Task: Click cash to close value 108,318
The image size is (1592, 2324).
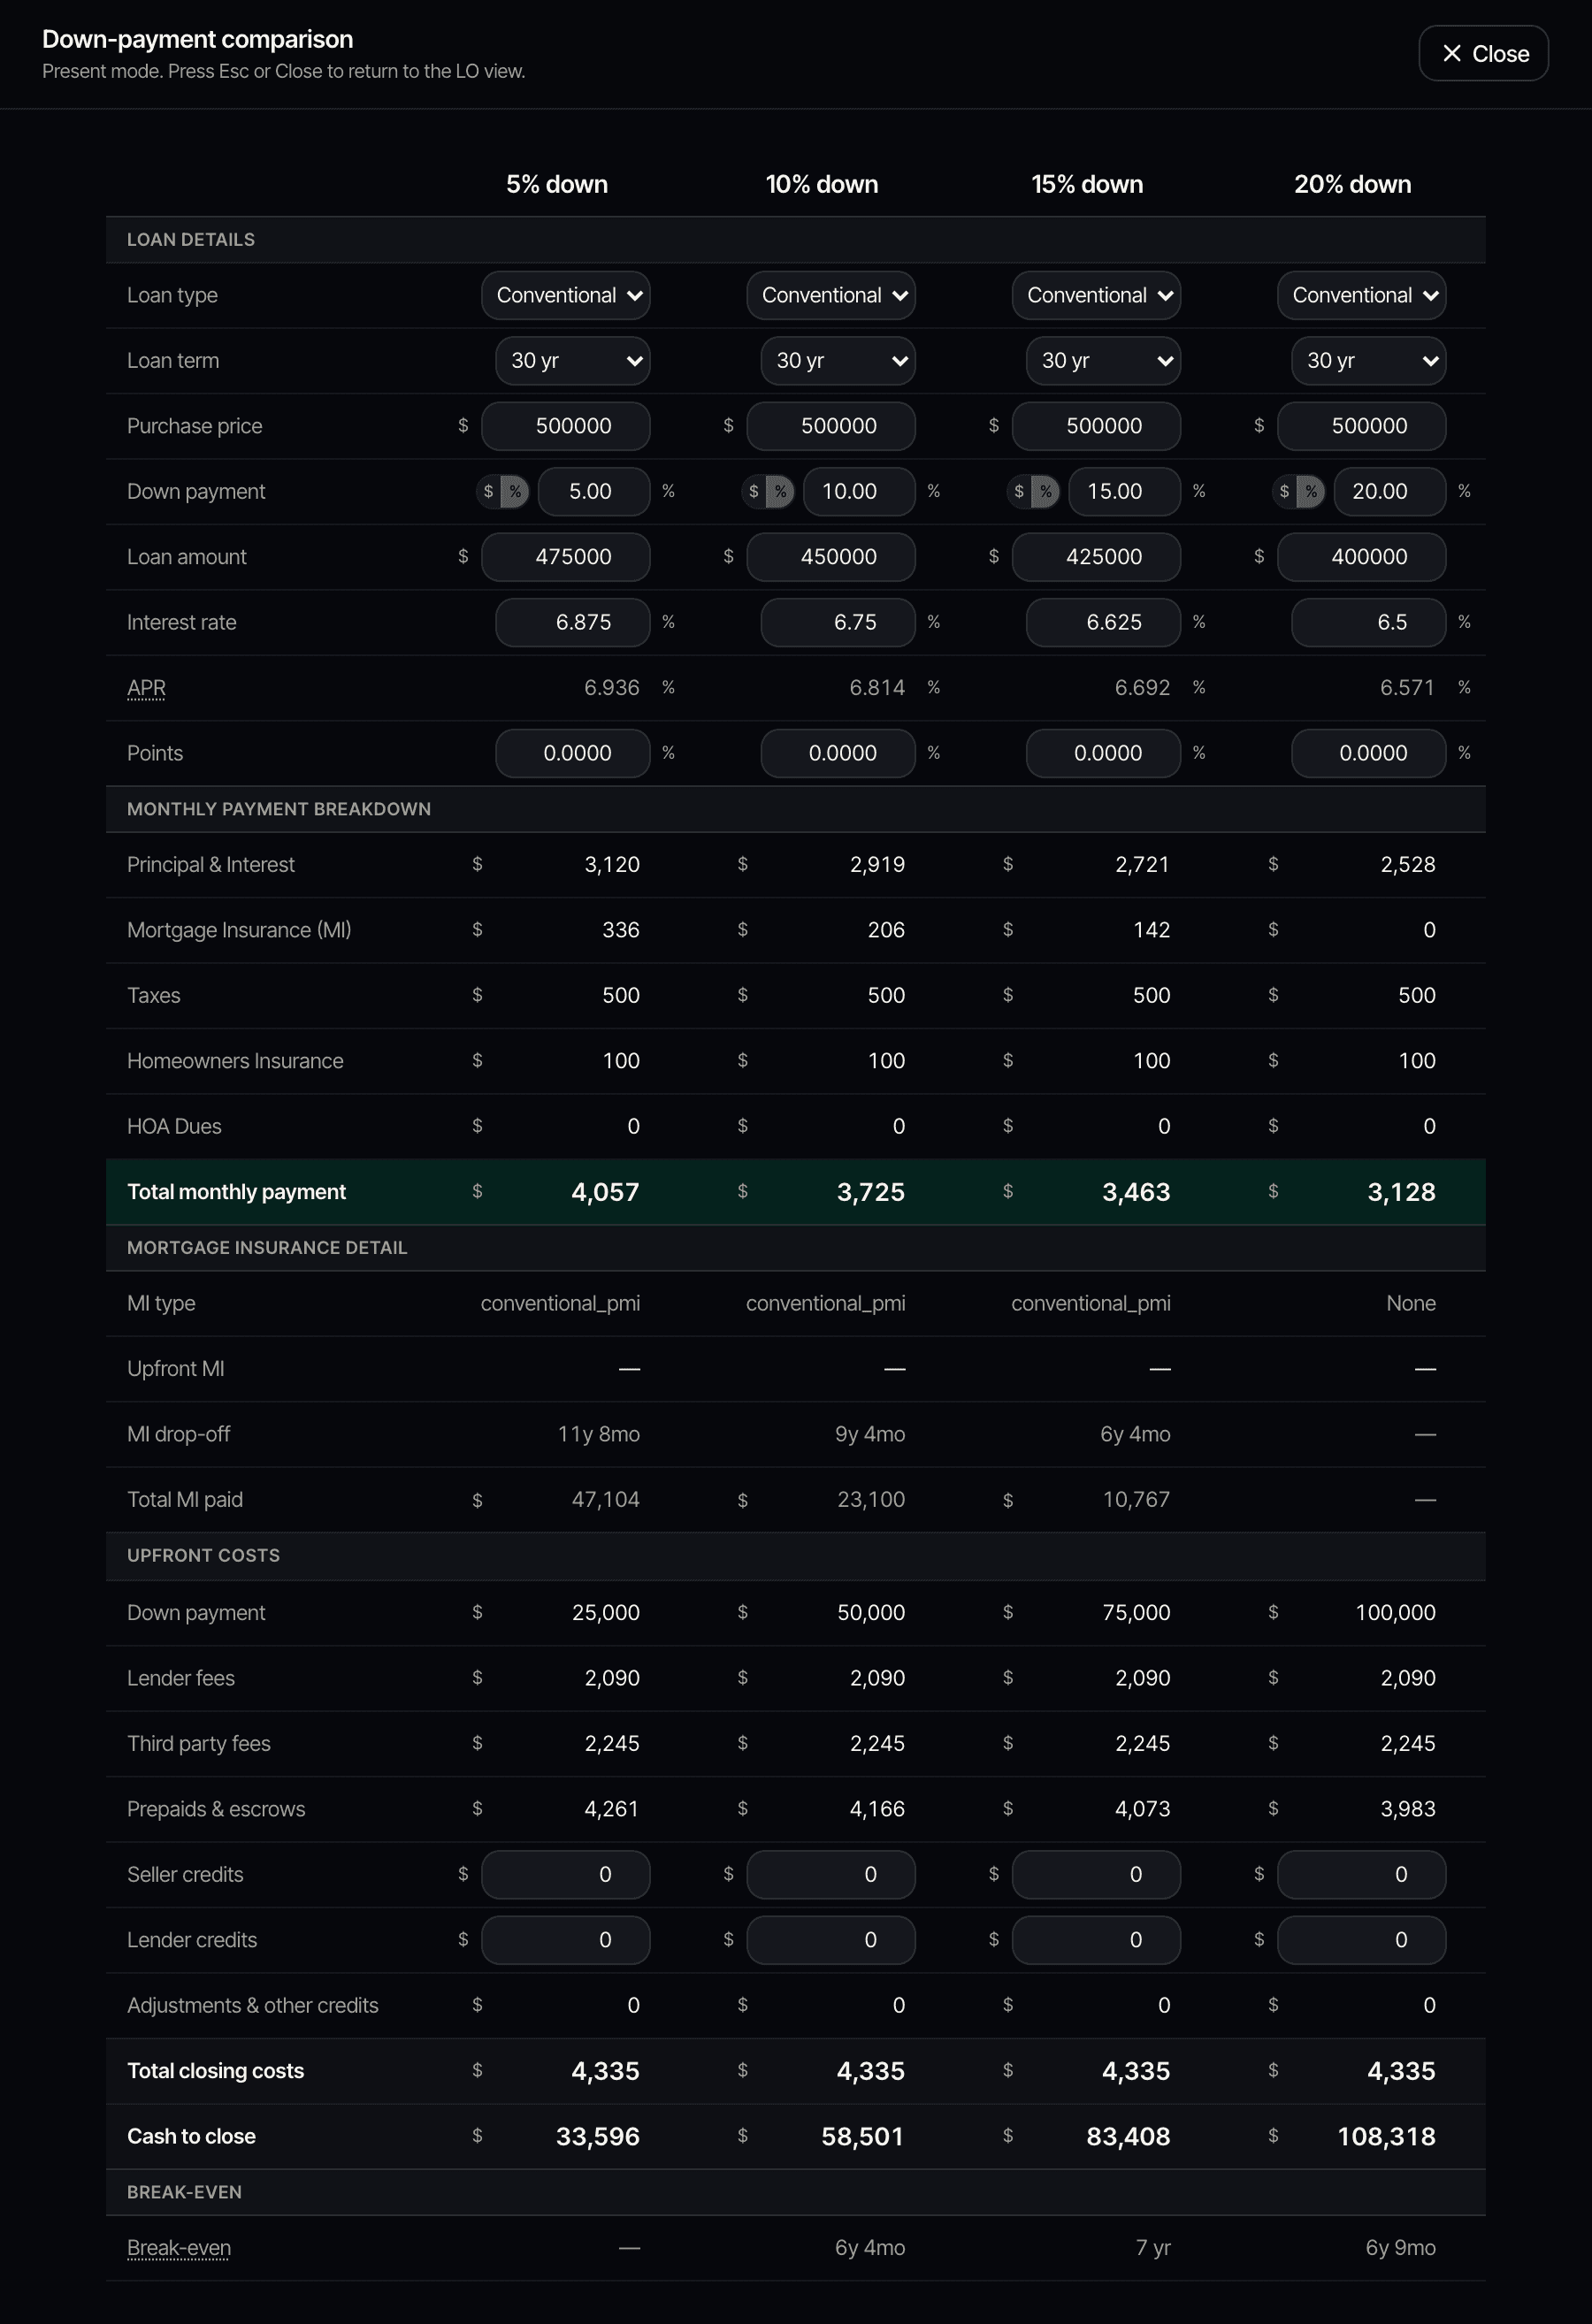Action: pos(1387,2137)
